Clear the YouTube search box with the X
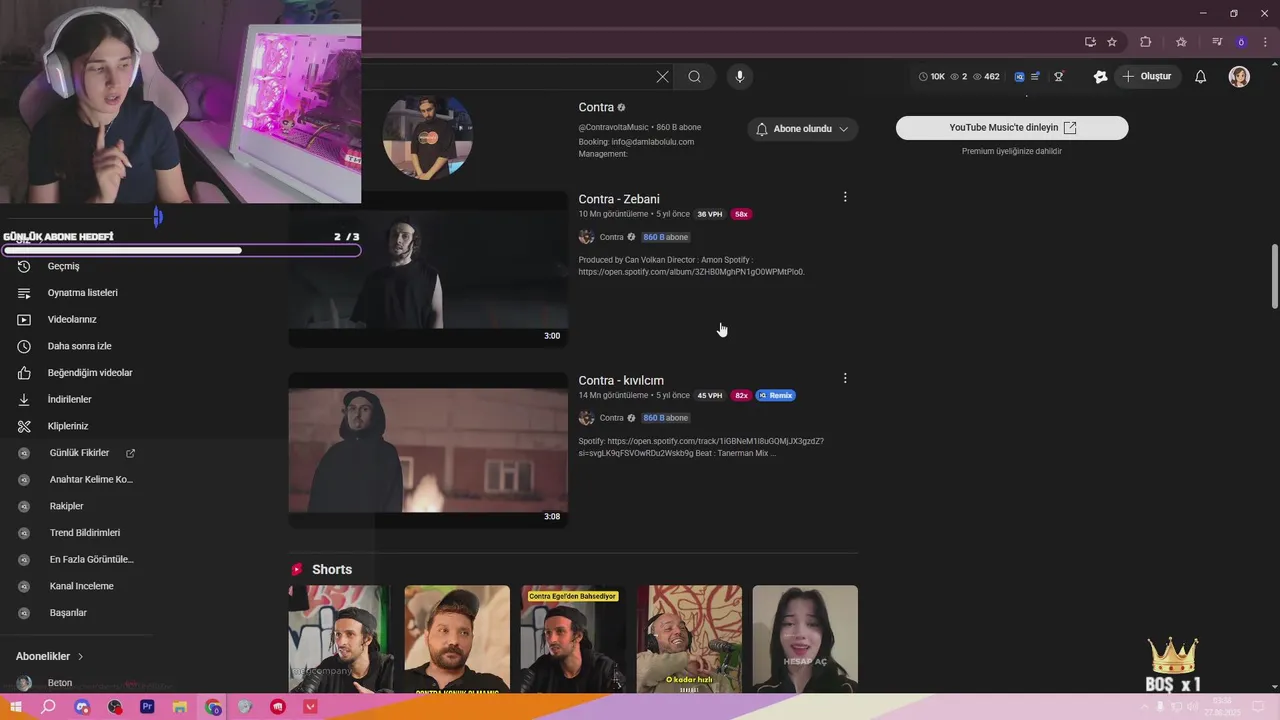This screenshot has height=720, width=1280. pos(662,77)
